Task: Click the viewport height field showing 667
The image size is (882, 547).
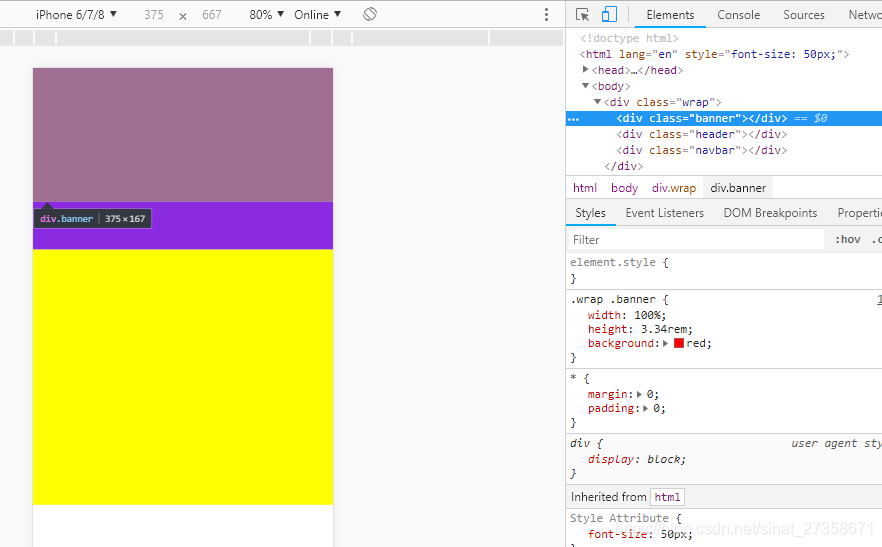Action: click(212, 15)
